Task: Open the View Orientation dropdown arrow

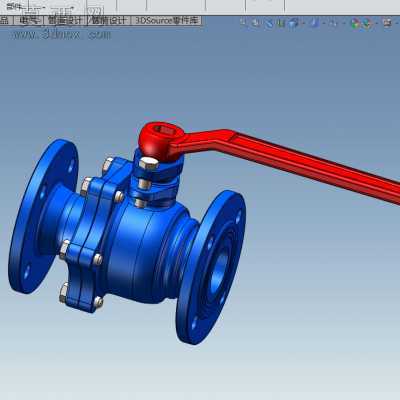Action: coord(303,23)
